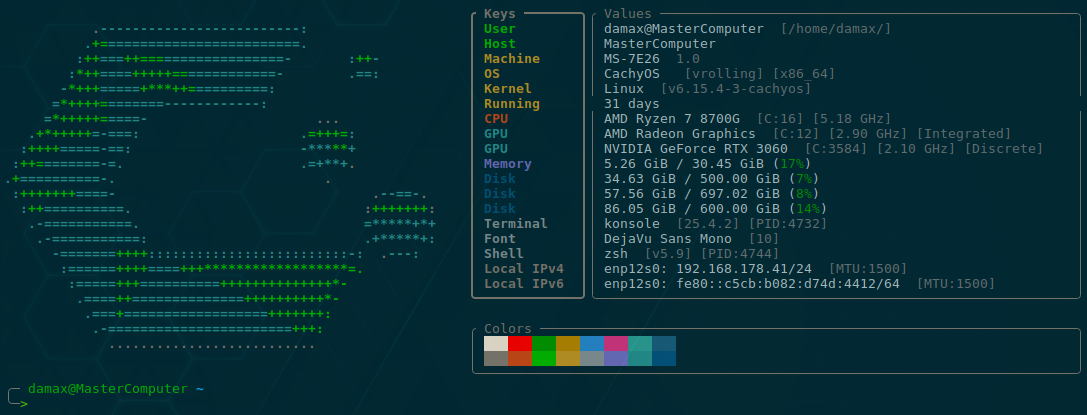Select the 'zsh' shell value
This screenshot has width=1087, height=415.
pos(616,254)
